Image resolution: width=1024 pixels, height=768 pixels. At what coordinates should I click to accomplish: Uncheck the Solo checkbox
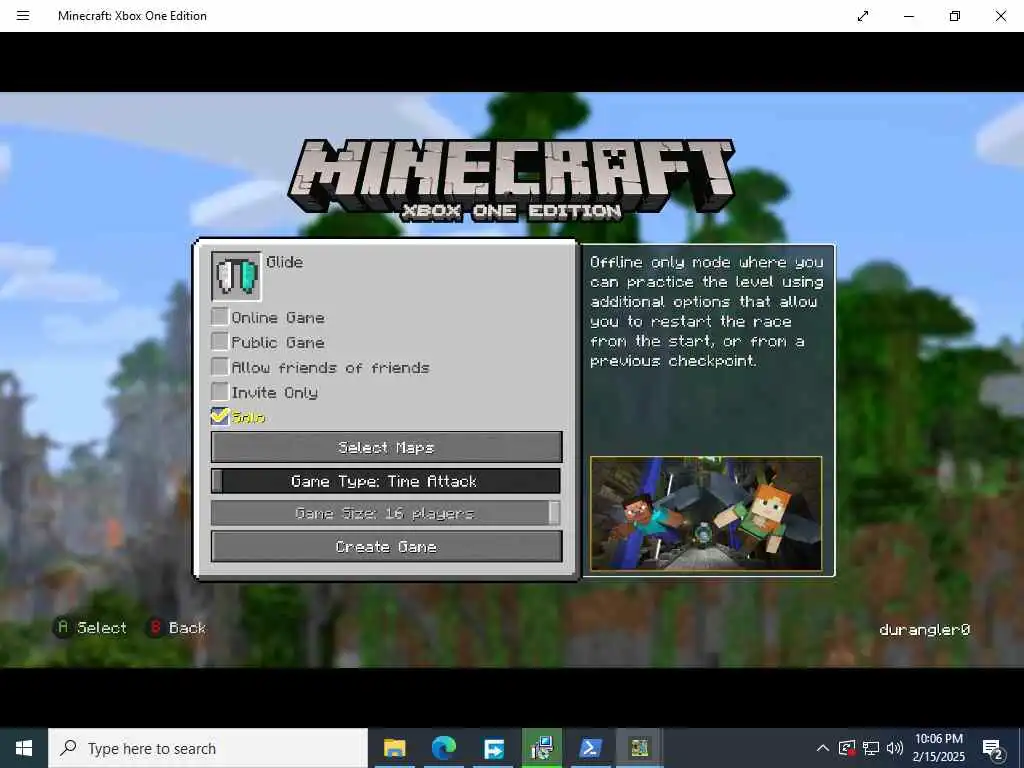(x=220, y=416)
